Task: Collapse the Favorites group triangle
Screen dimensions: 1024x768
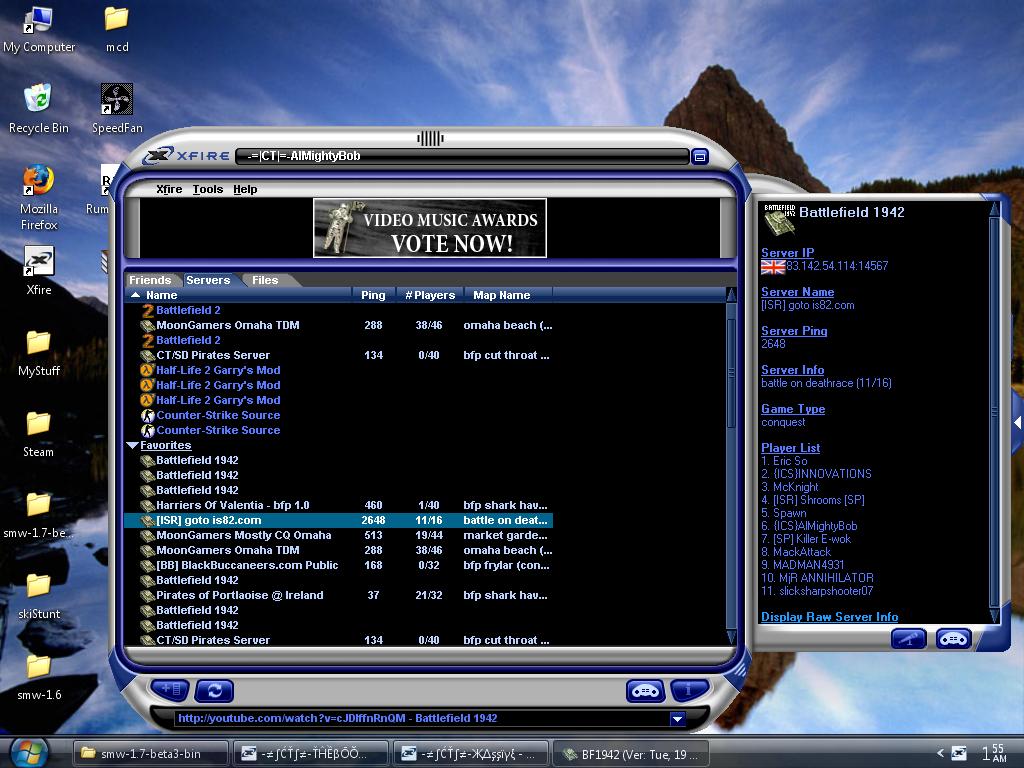Action: [x=132, y=445]
